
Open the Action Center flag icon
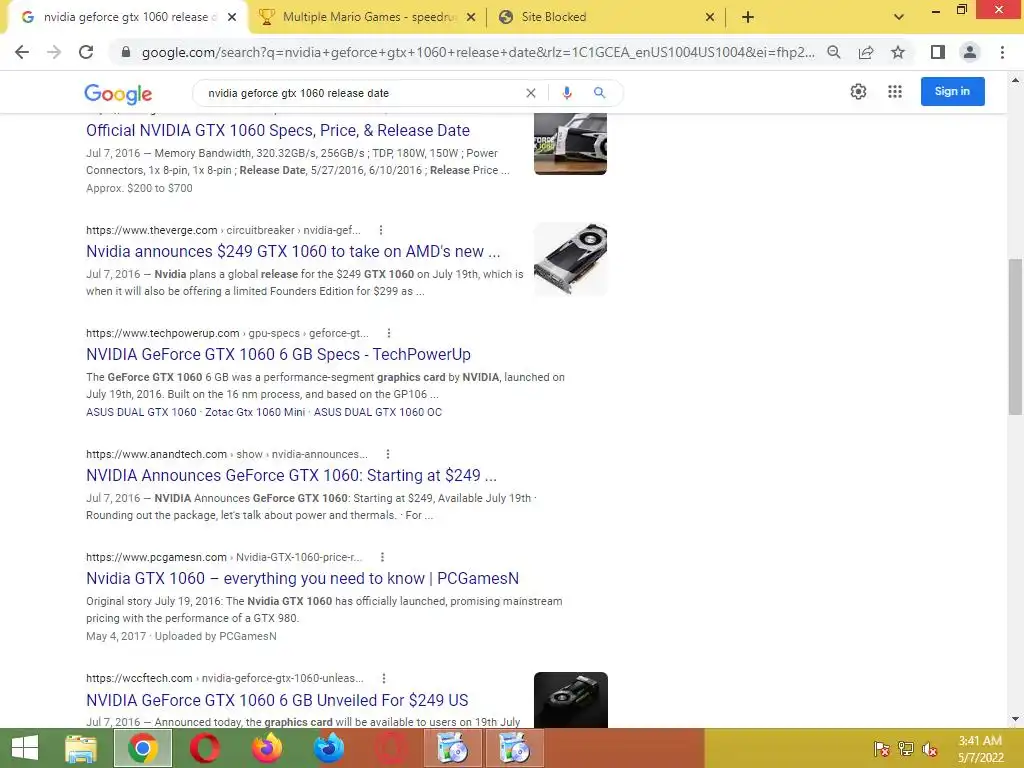click(x=882, y=749)
